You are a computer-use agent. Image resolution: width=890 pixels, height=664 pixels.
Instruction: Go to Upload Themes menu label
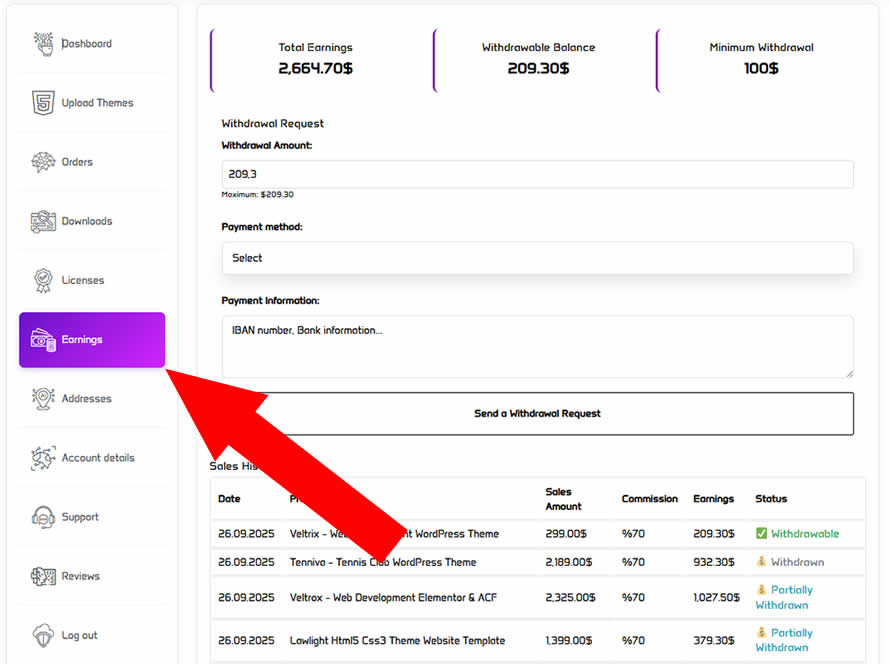[x=97, y=103]
